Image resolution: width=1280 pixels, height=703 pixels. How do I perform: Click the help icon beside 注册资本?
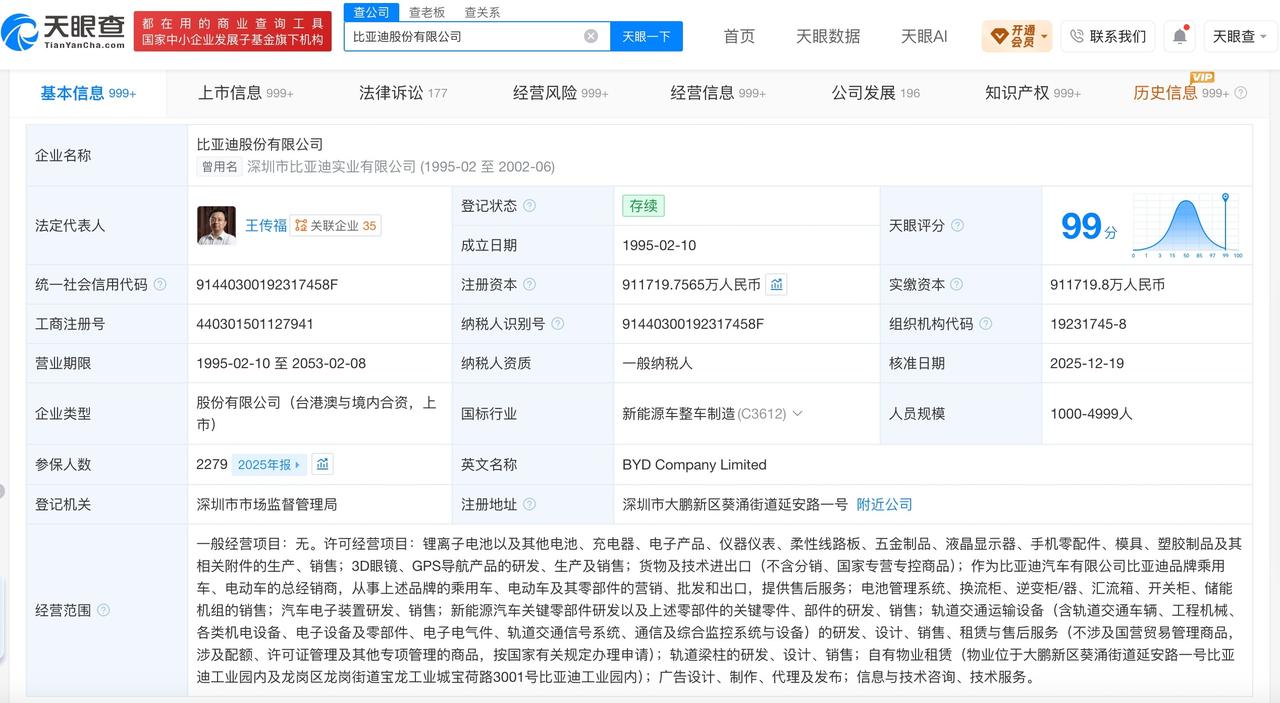(529, 285)
